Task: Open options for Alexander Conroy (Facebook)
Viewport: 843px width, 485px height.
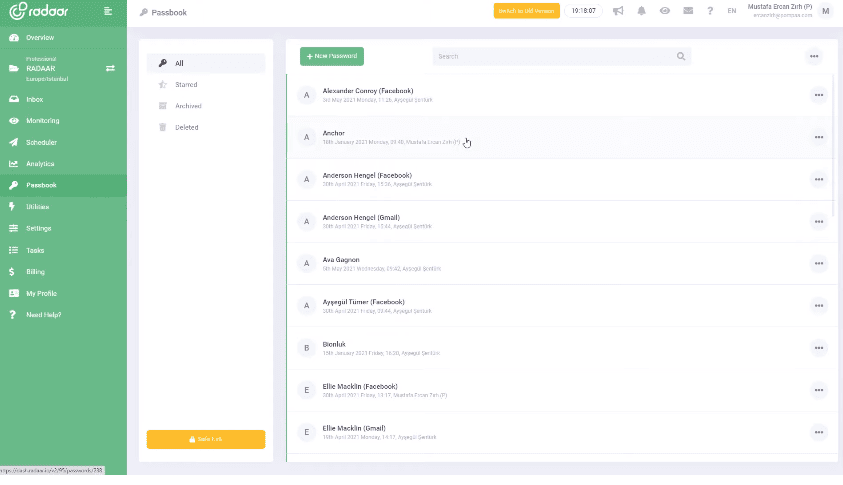Action: coord(819,95)
